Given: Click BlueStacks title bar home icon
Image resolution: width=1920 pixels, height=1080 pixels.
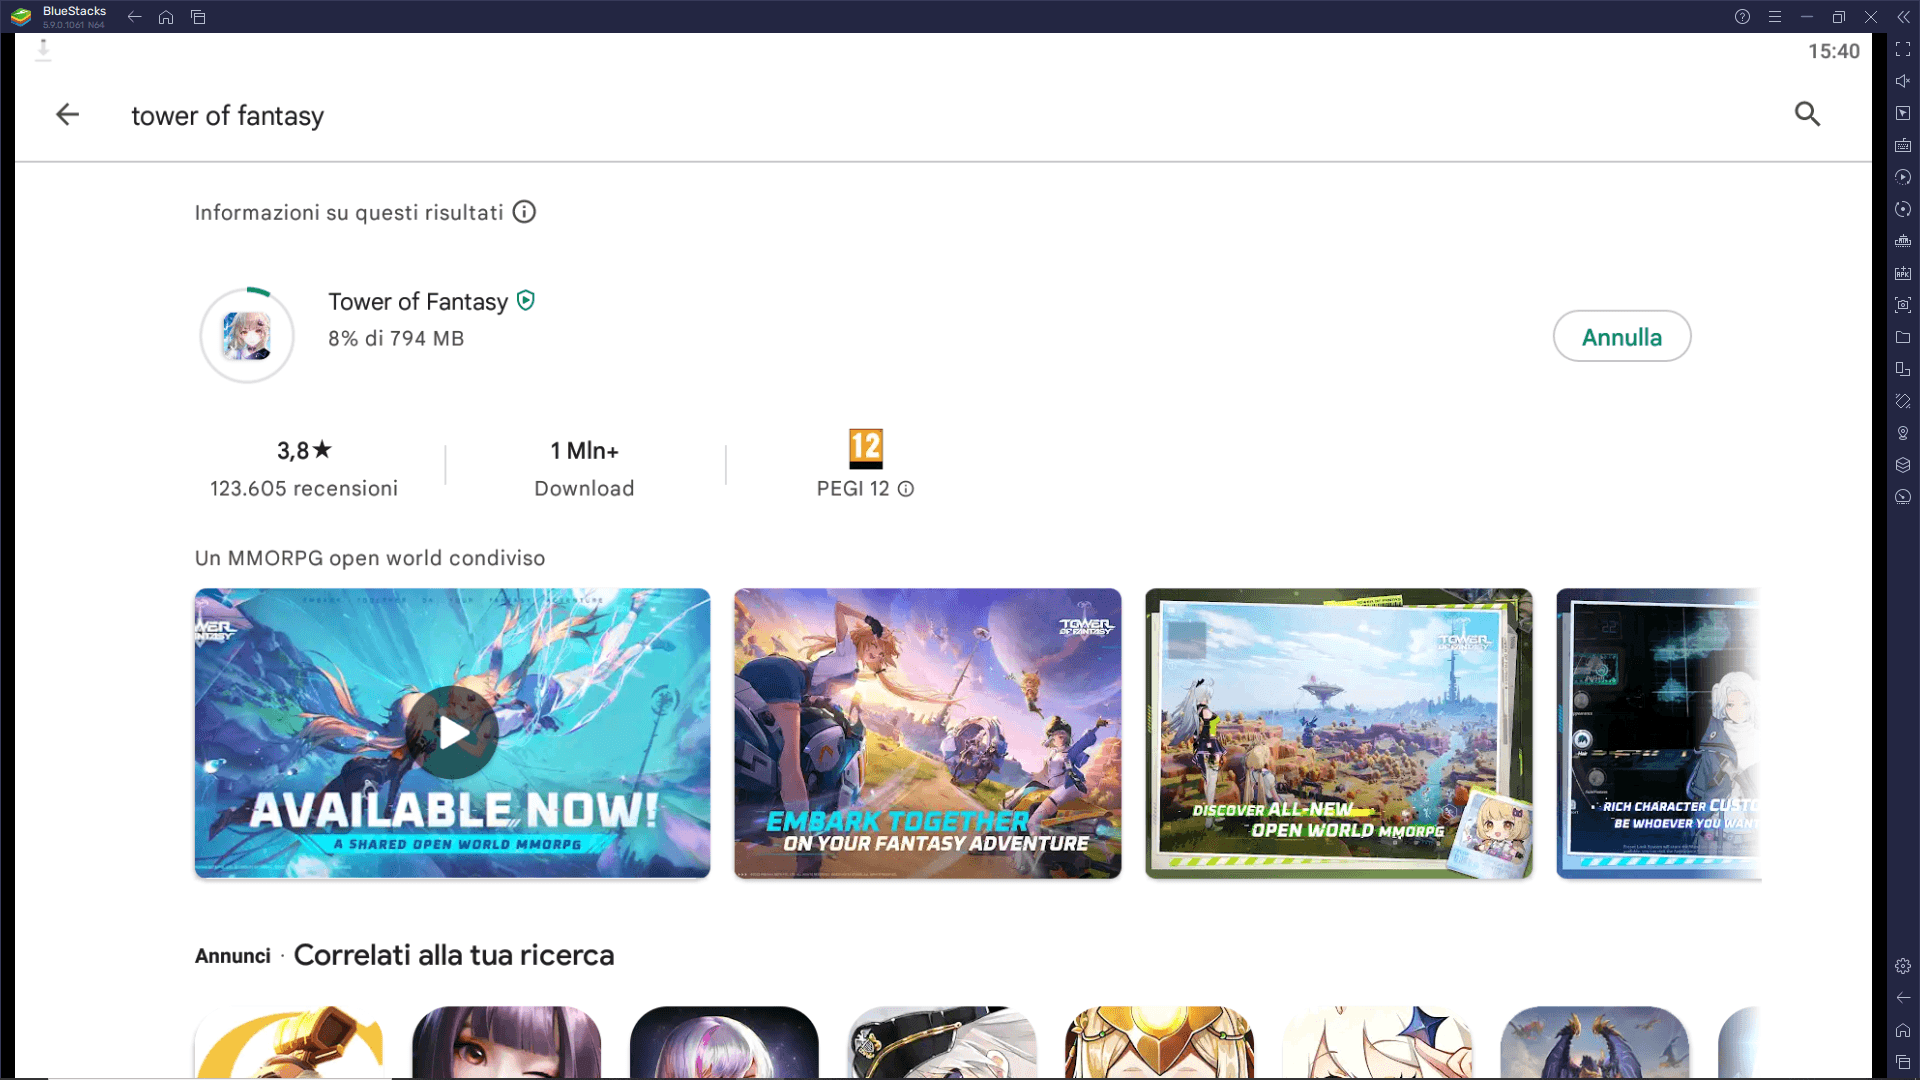Looking at the screenshot, I should click(x=166, y=17).
